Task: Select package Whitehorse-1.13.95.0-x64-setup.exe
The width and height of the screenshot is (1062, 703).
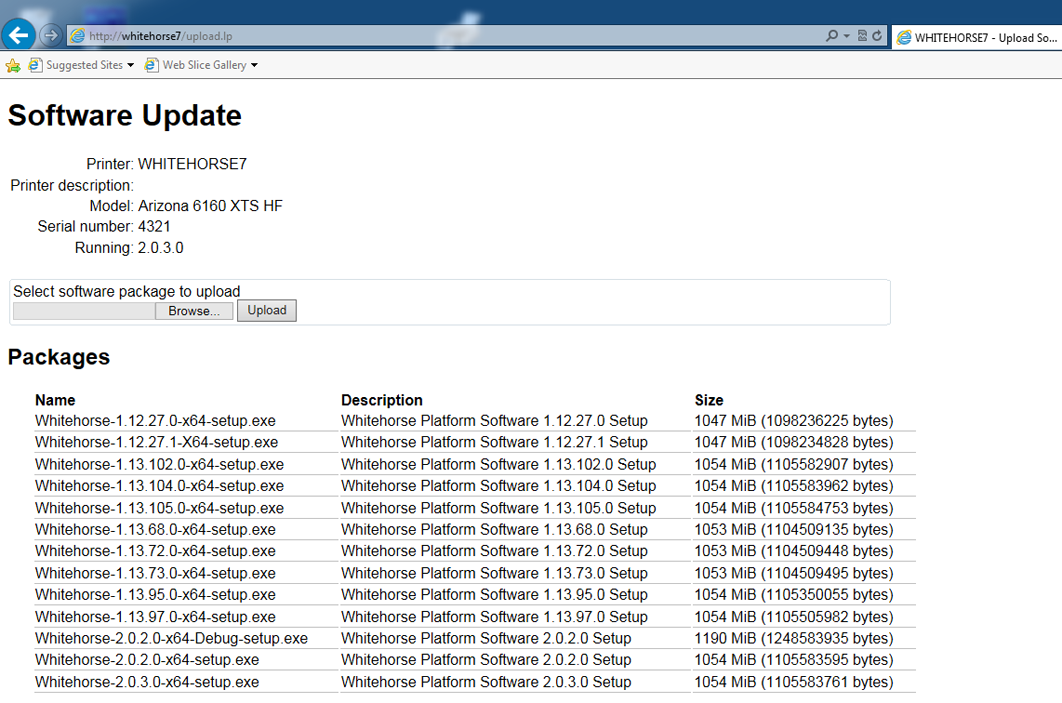Action: [156, 595]
